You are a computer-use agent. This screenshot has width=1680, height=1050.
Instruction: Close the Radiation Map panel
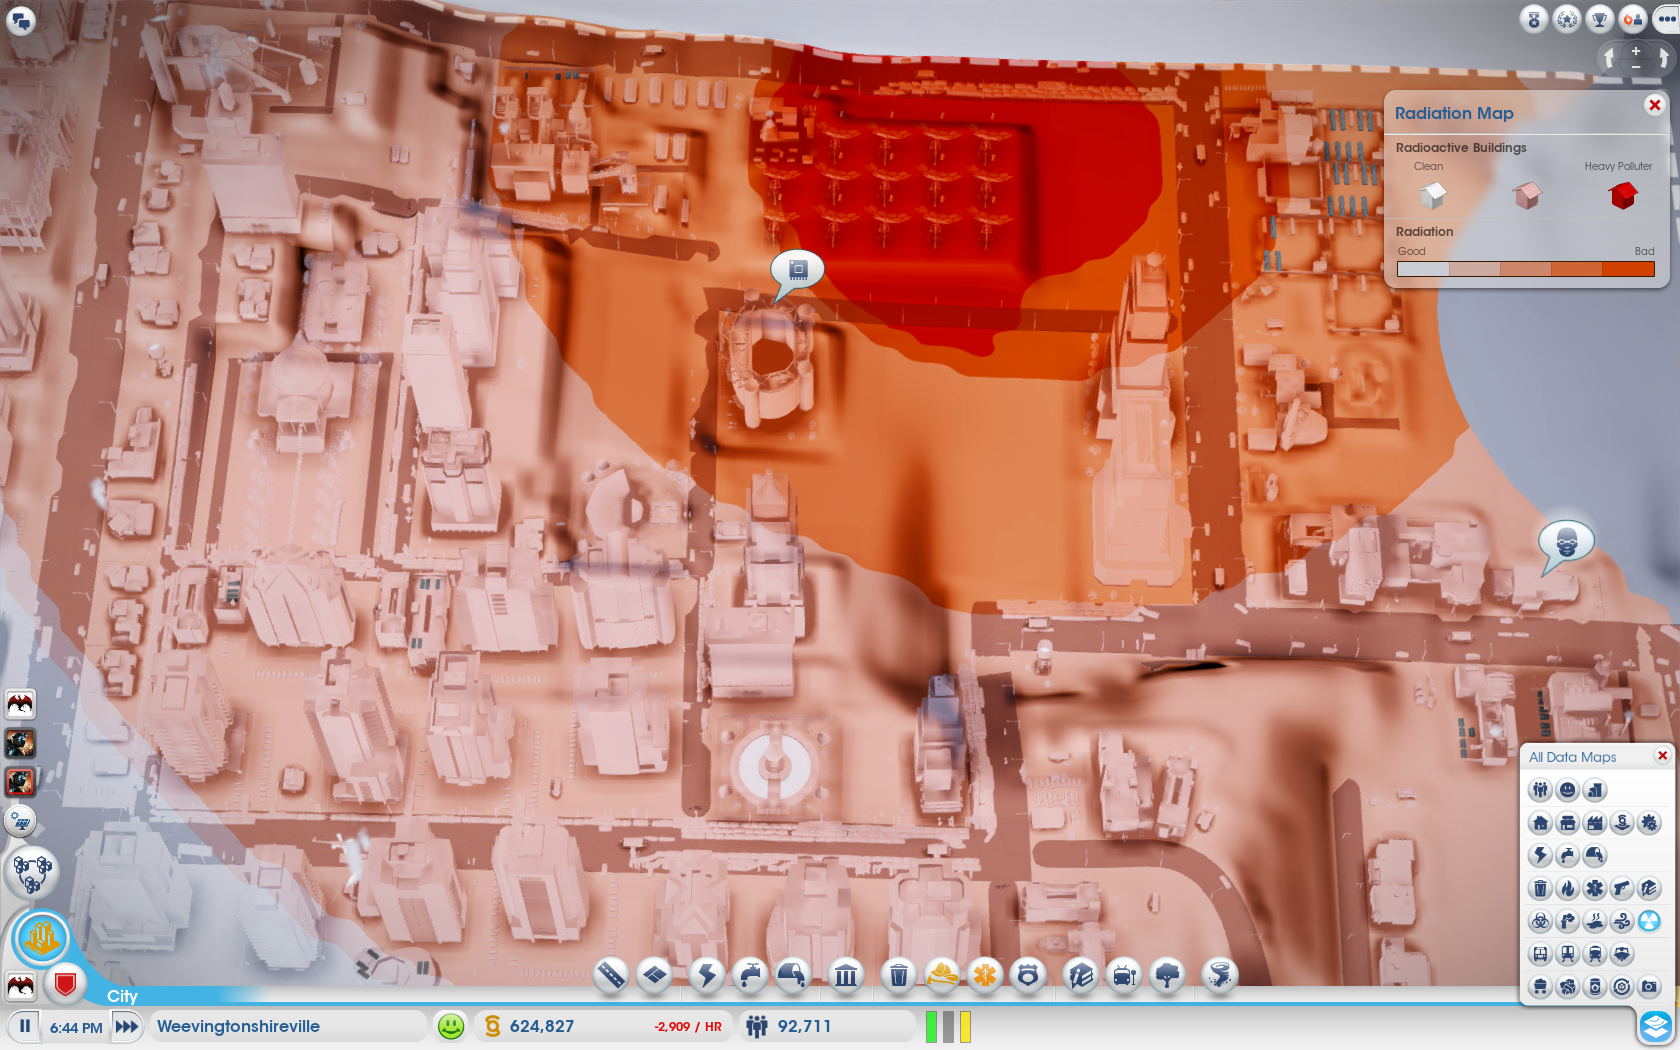coord(1655,105)
